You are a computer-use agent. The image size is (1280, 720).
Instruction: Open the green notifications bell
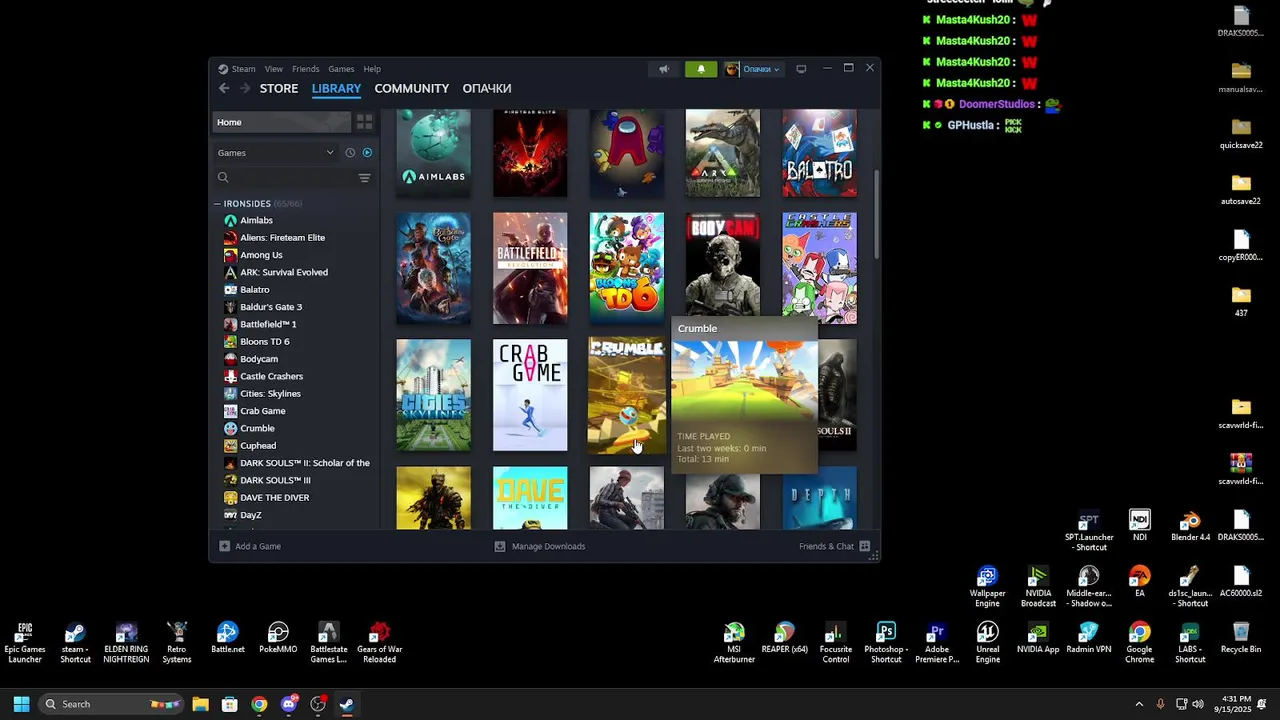[x=701, y=69]
